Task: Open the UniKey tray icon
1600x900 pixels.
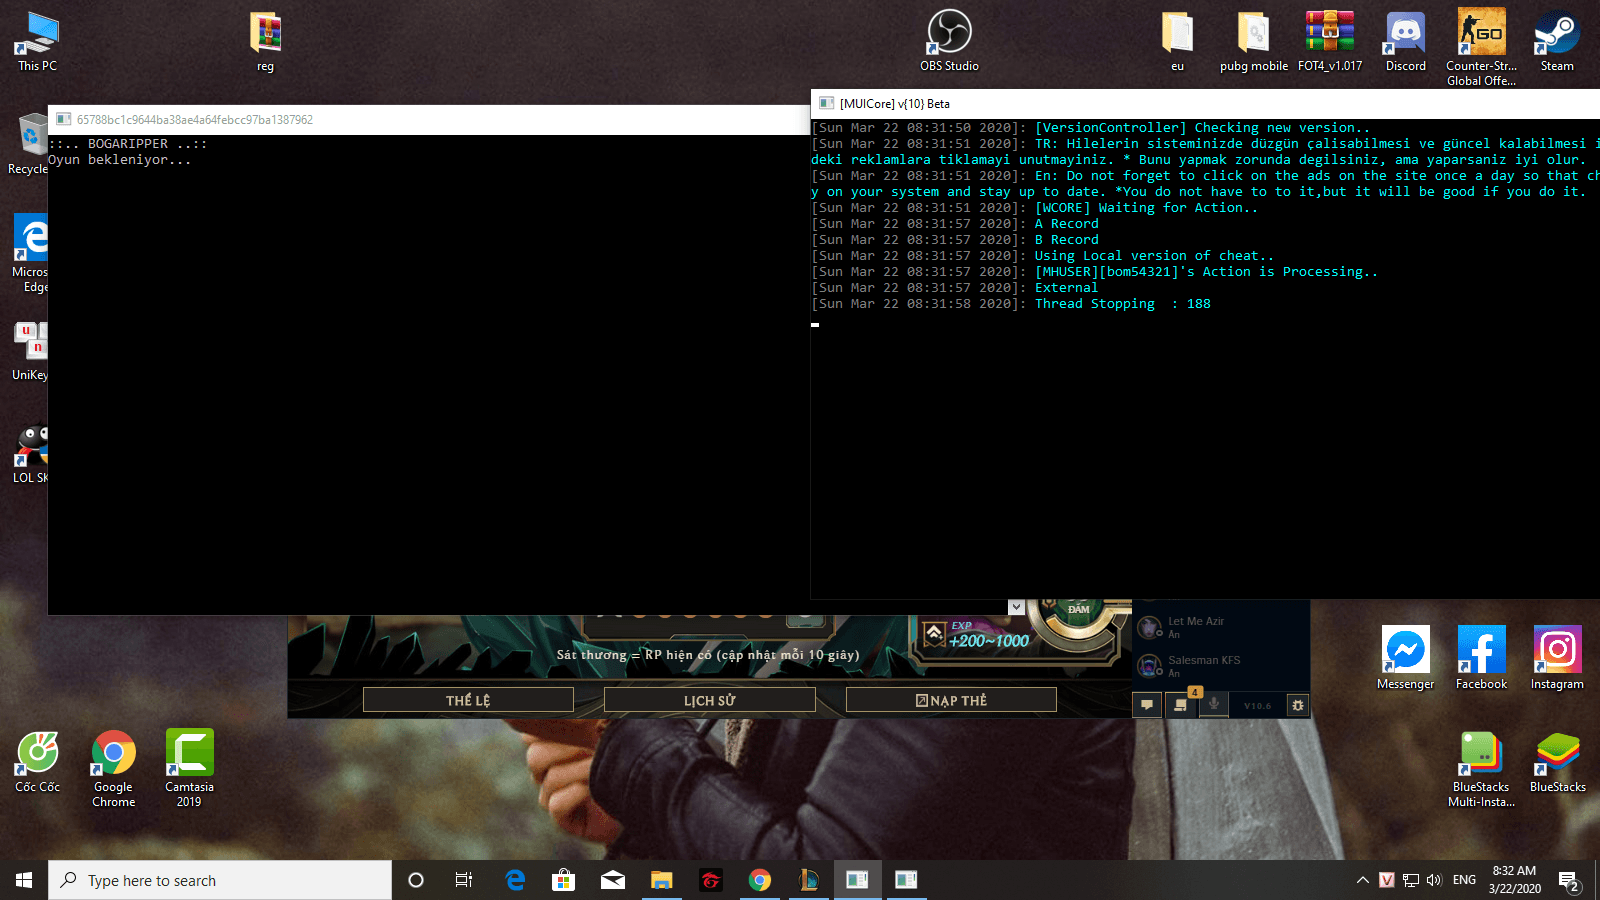Action: point(1386,880)
